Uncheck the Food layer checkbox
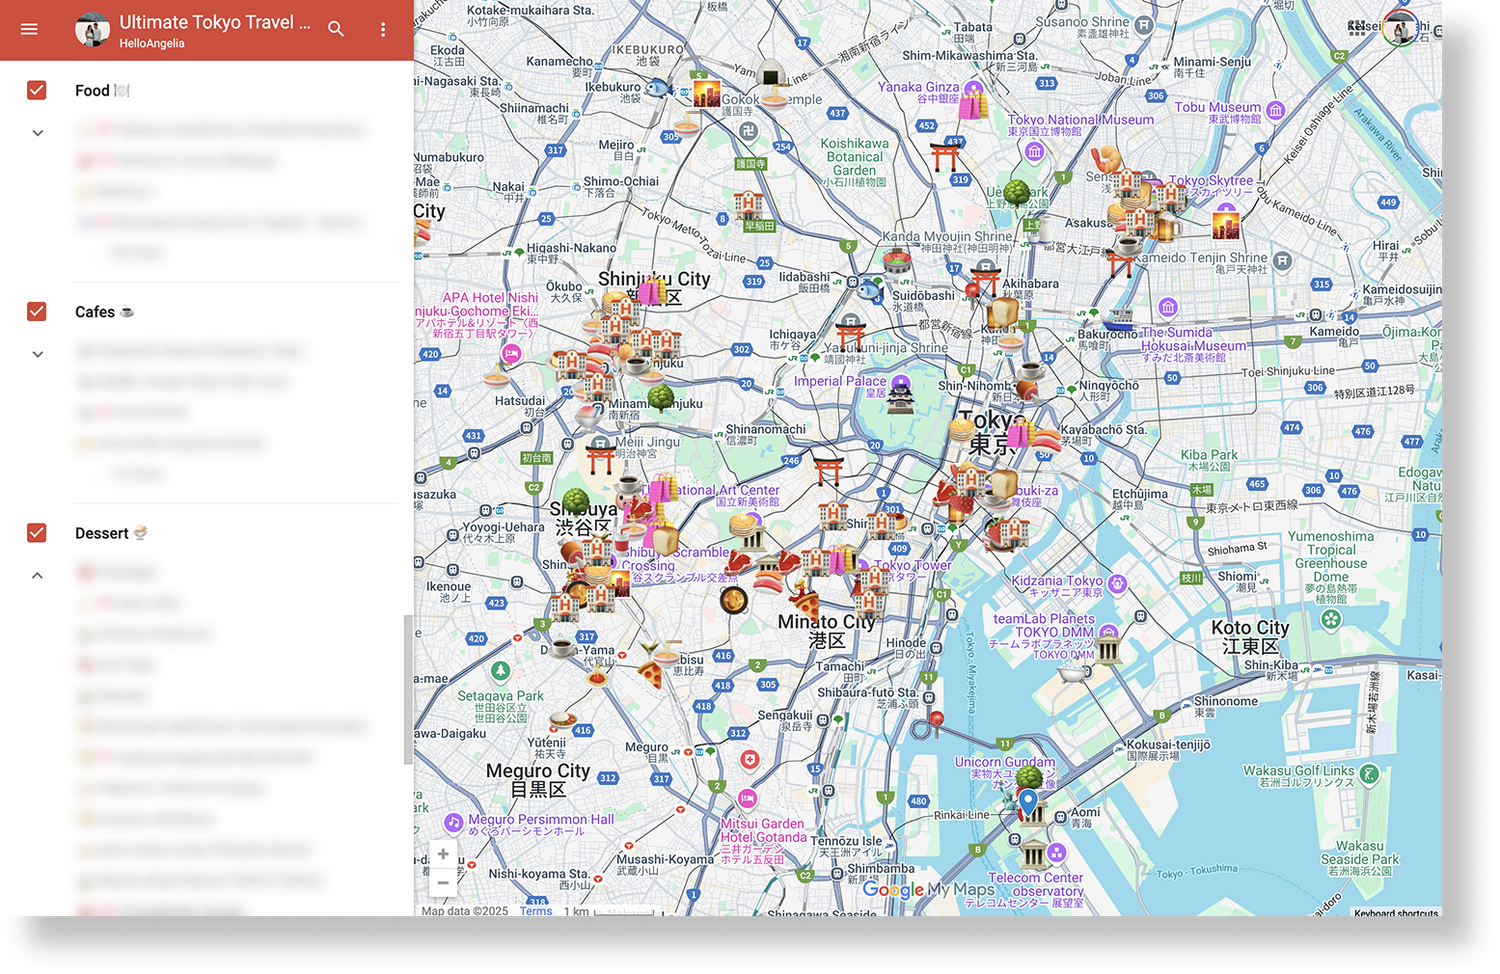Image resolution: width=1500 pixels, height=974 pixels. click(x=37, y=90)
